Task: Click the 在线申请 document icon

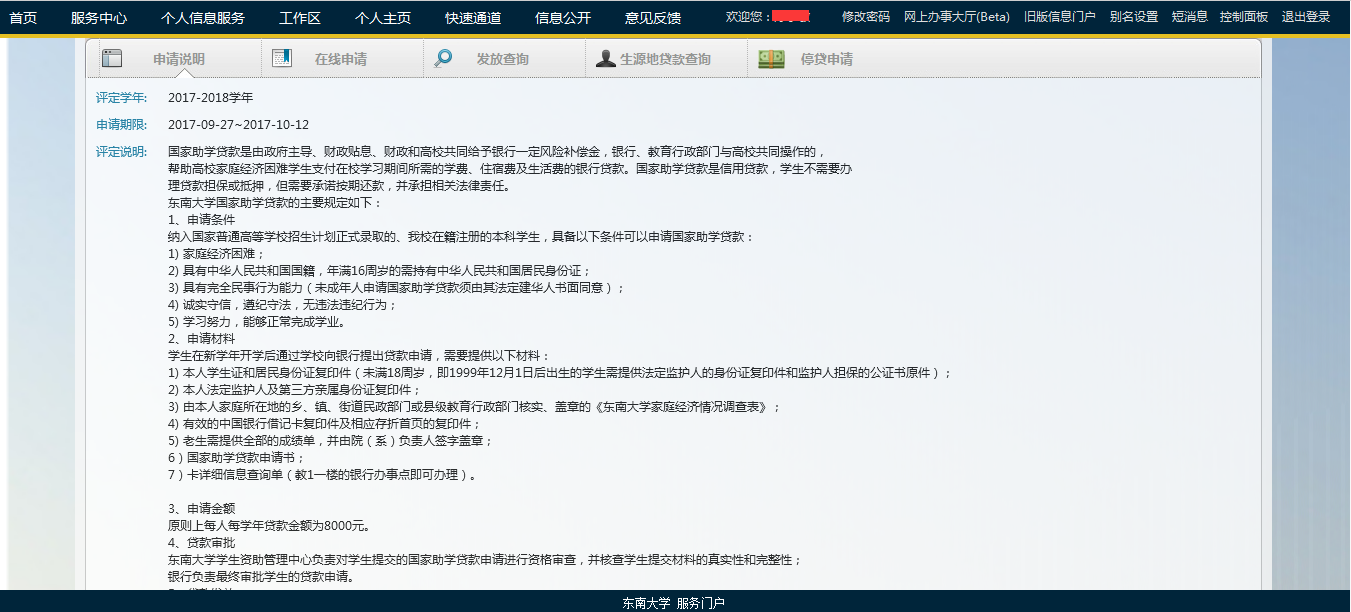Action: [x=282, y=59]
